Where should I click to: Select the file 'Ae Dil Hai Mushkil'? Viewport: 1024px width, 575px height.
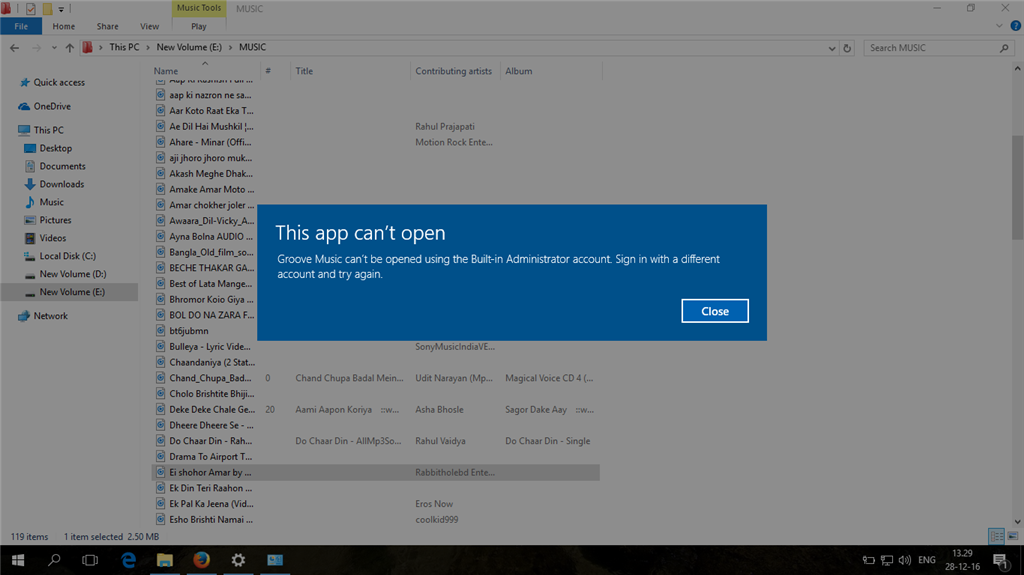(x=211, y=126)
